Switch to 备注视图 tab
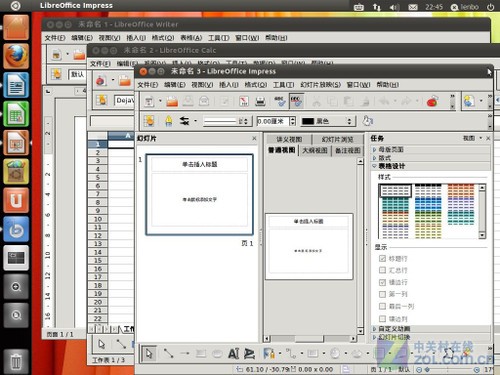The width and height of the screenshot is (500, 375). pyautogui.click(x=347, y=150)
